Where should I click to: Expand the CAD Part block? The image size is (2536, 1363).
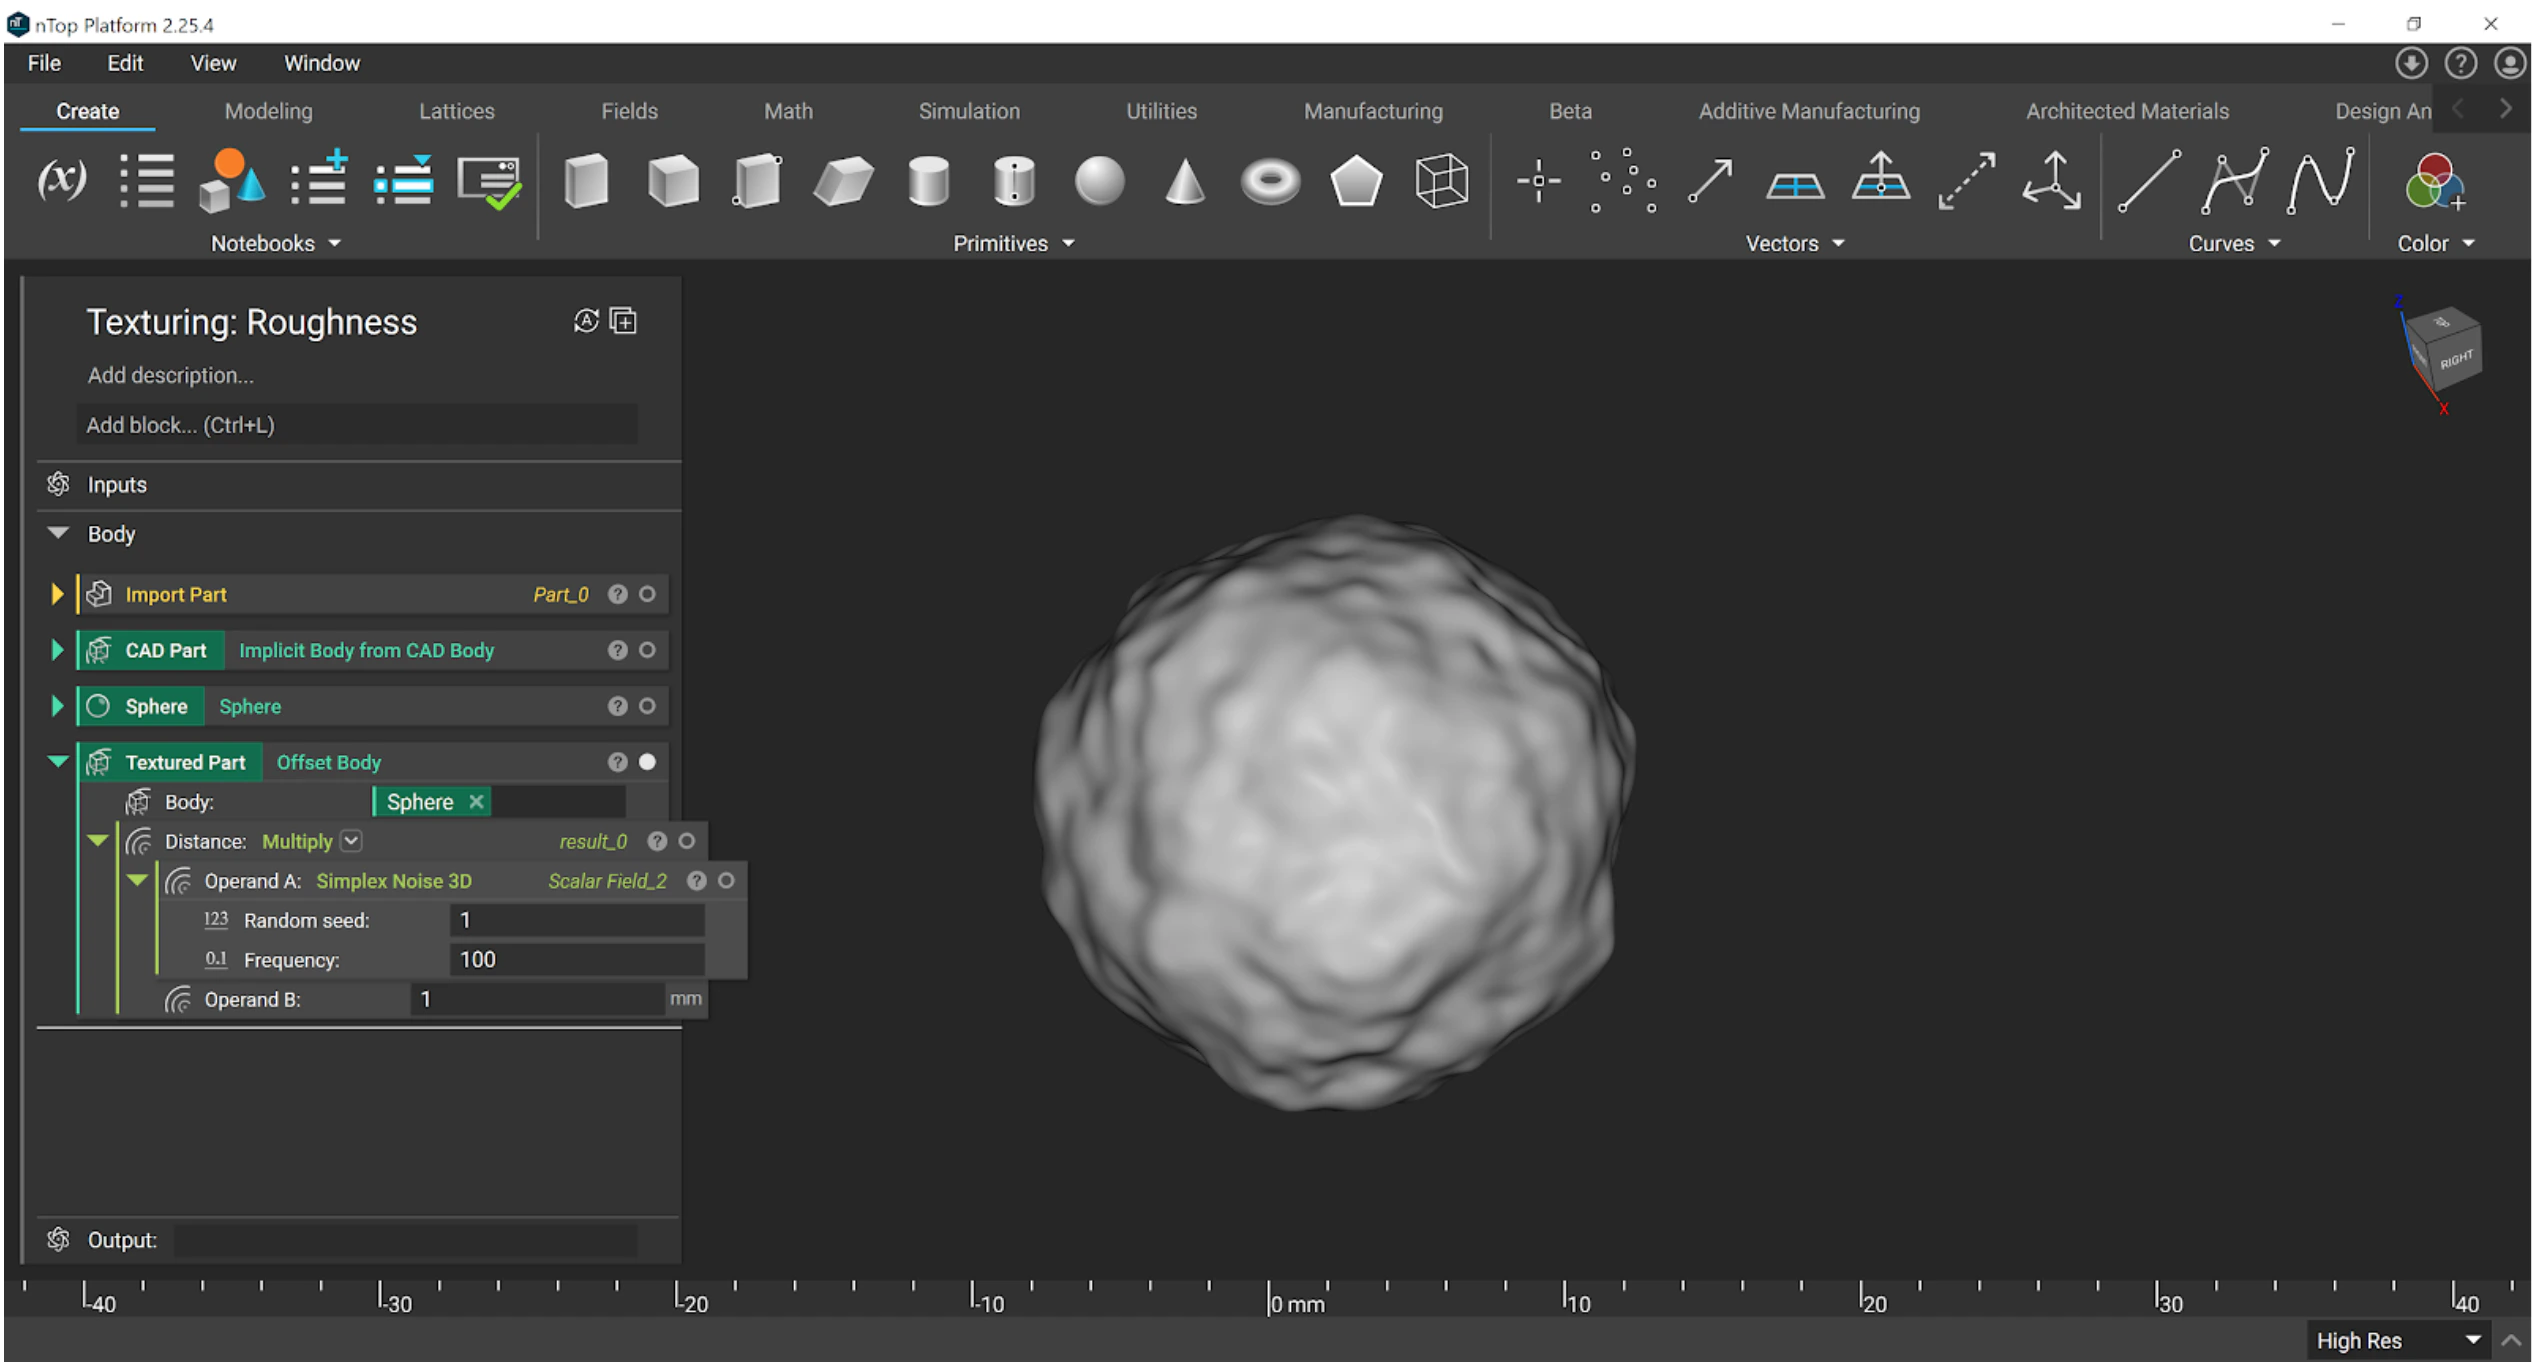[57, 651]
